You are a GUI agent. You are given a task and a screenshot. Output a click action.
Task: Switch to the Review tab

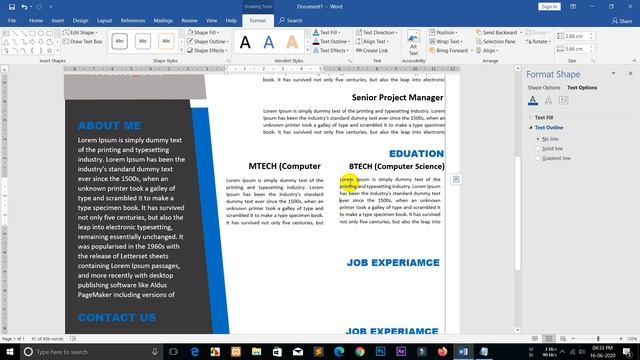(x=189, y=20)
